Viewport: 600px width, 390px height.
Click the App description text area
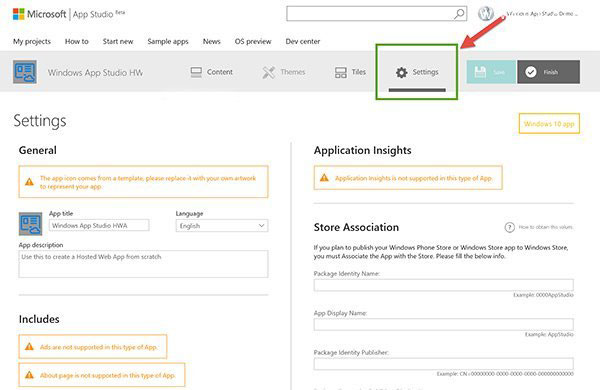pos(143,264)
